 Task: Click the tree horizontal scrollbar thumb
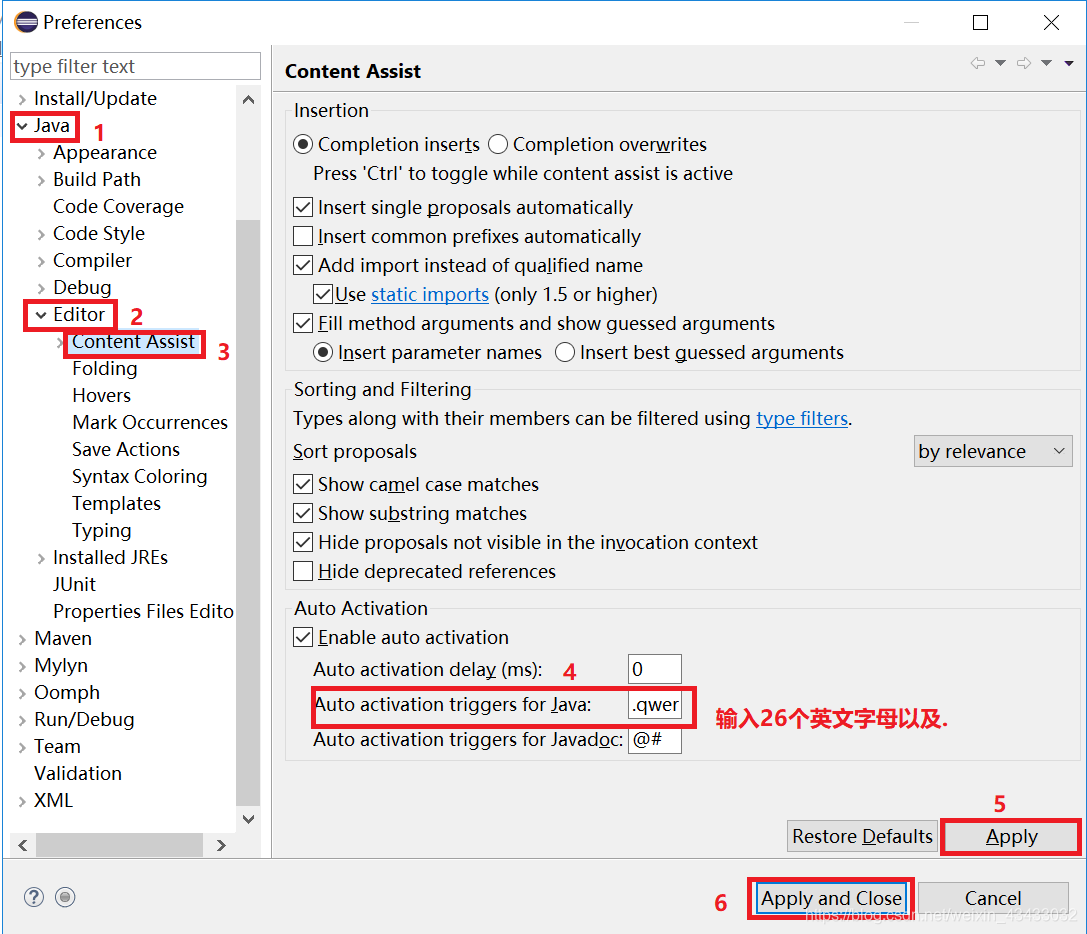click(x=119, y=845)
